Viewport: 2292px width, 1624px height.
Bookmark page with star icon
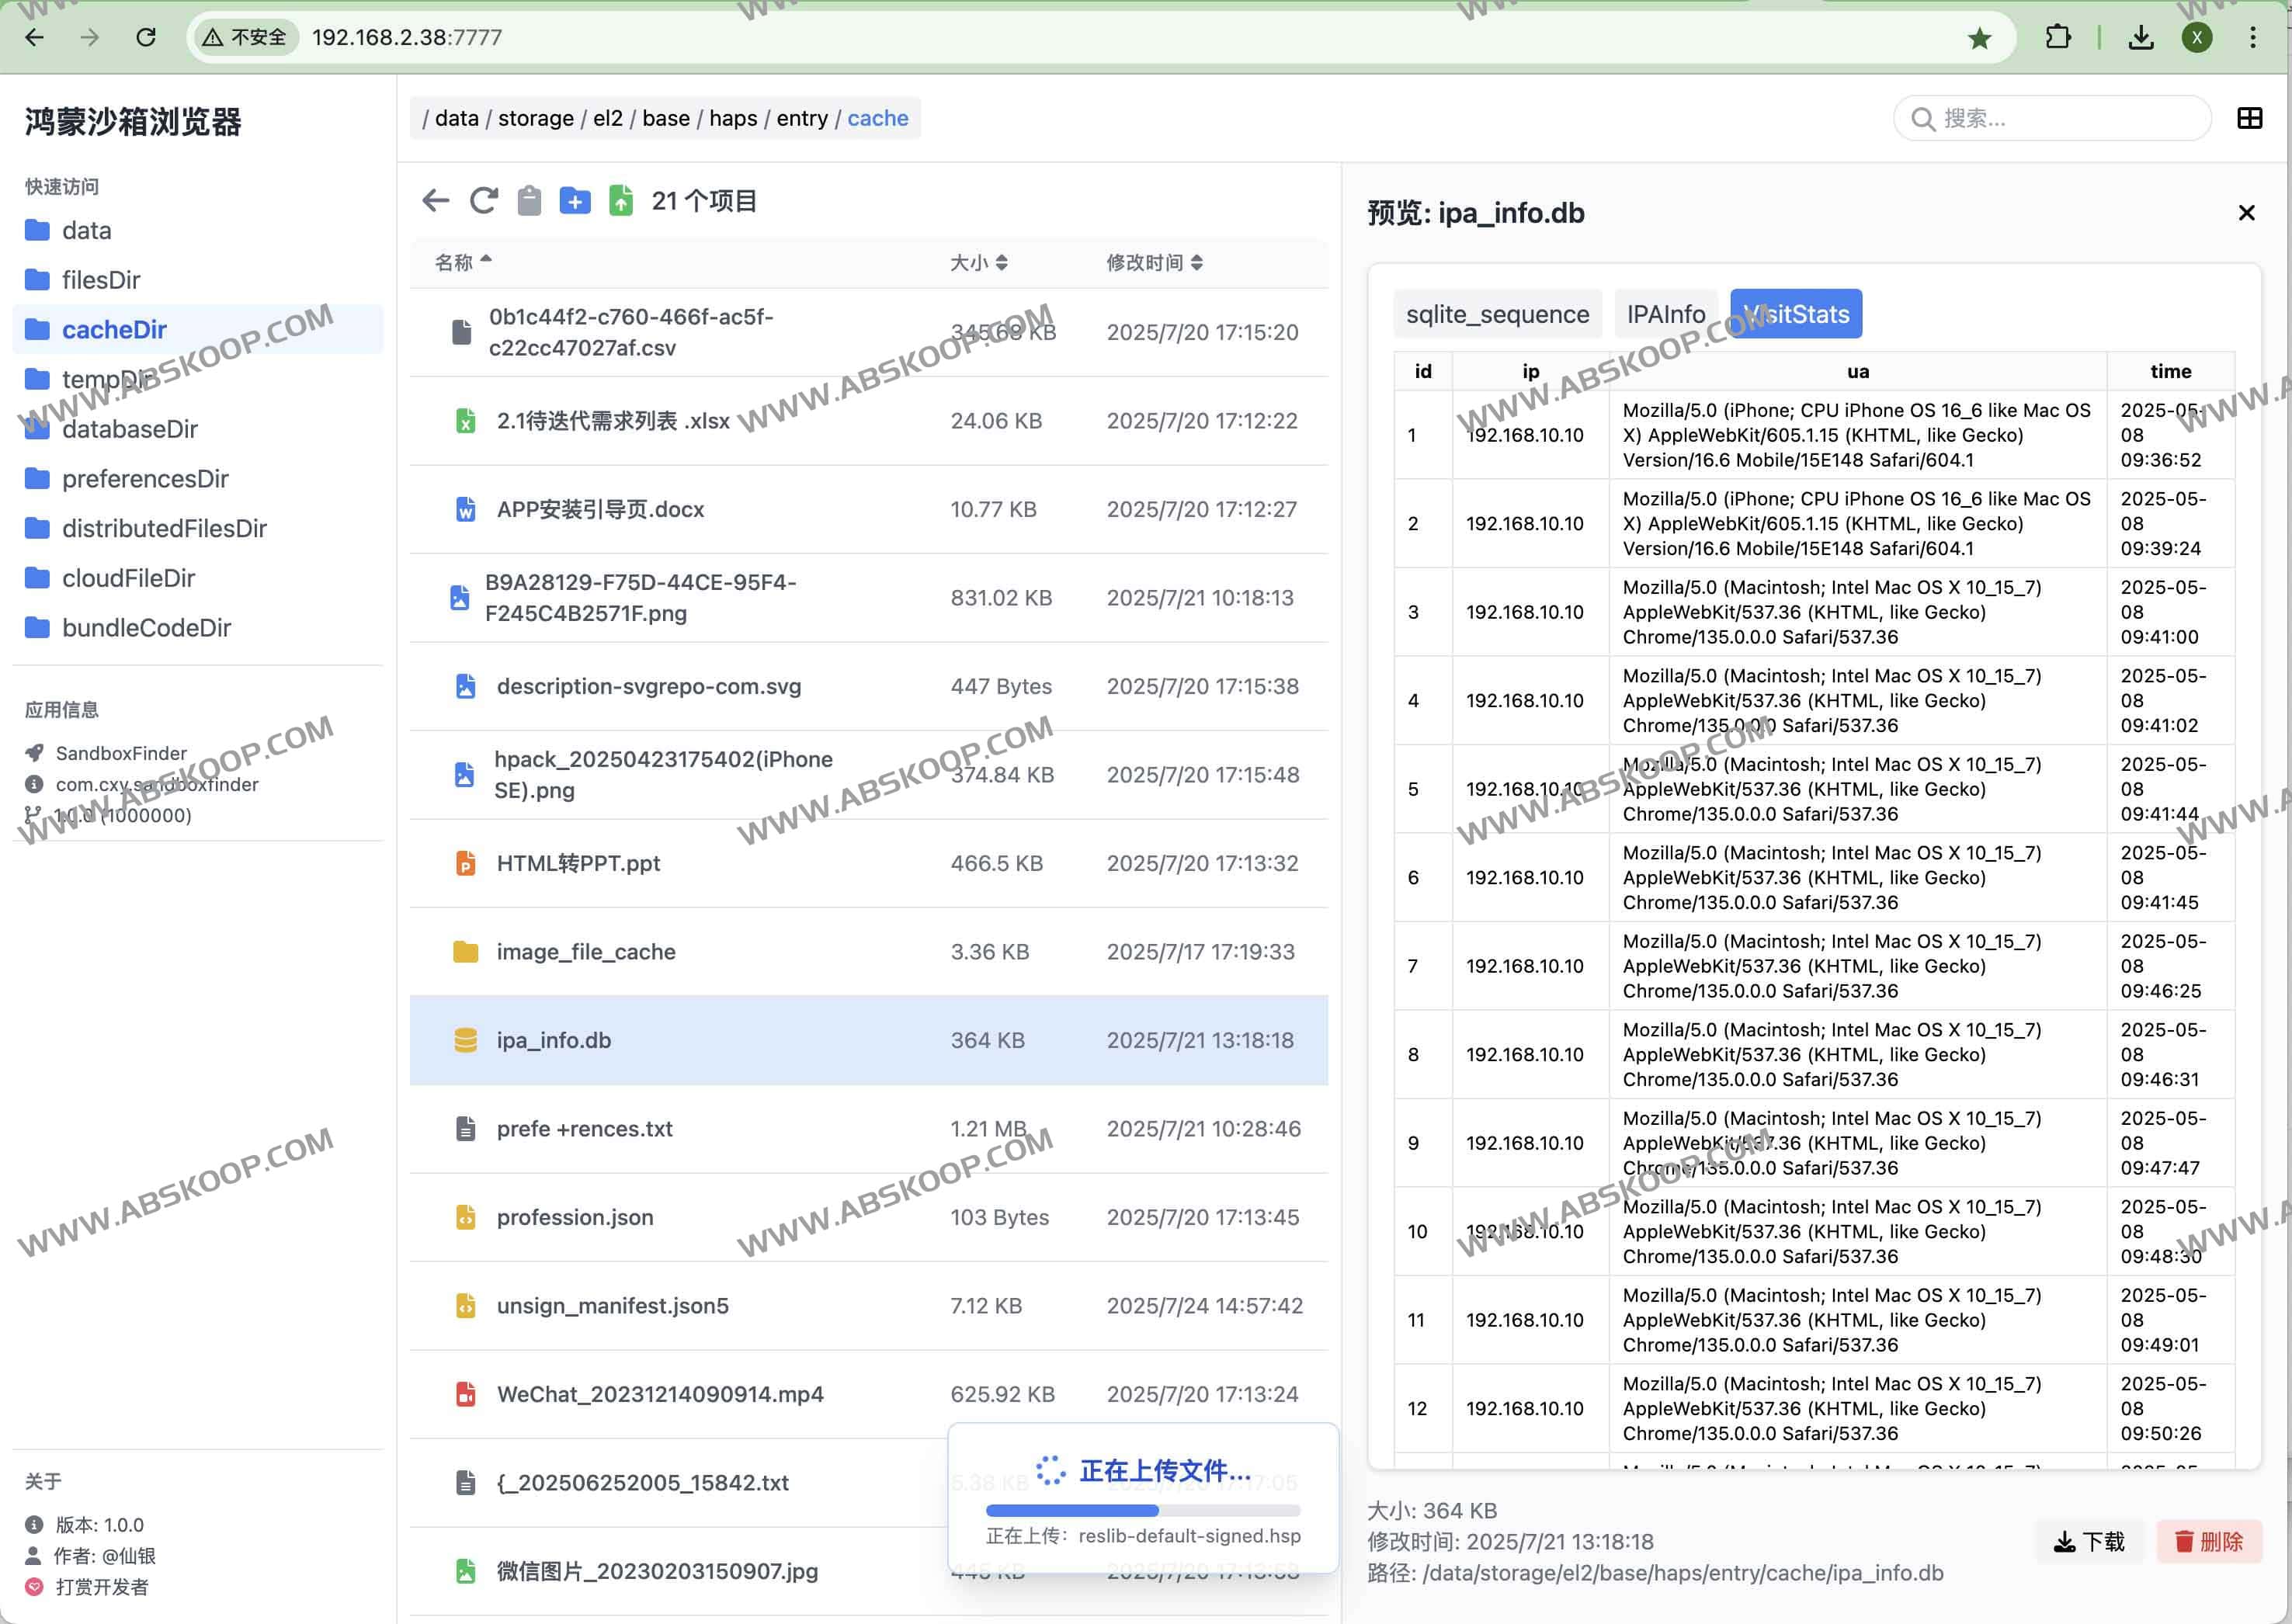[1979, 38]
